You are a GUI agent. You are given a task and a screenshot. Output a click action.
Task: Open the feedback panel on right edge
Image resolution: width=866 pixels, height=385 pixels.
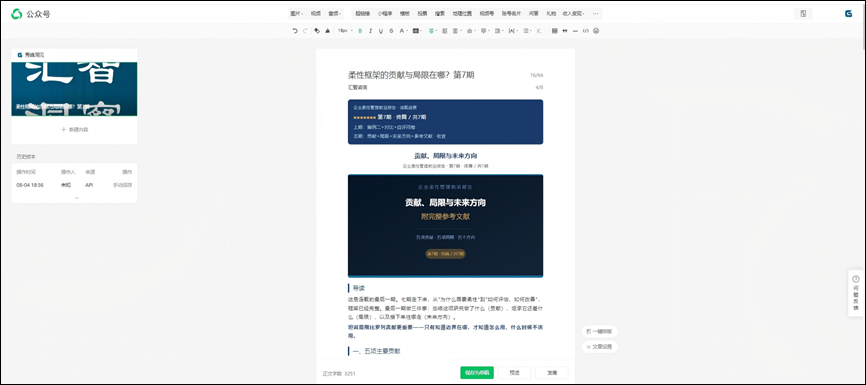pos(856,293)
